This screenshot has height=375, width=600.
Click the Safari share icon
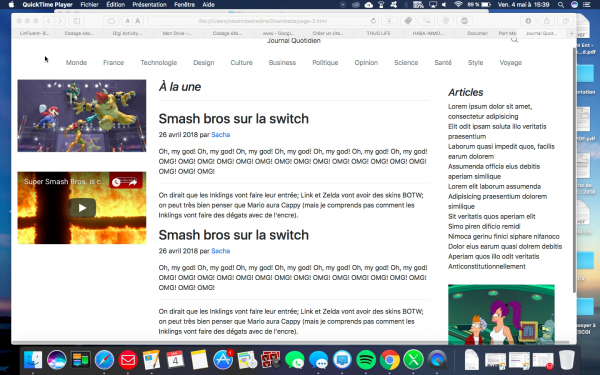(x=546, y=21)
